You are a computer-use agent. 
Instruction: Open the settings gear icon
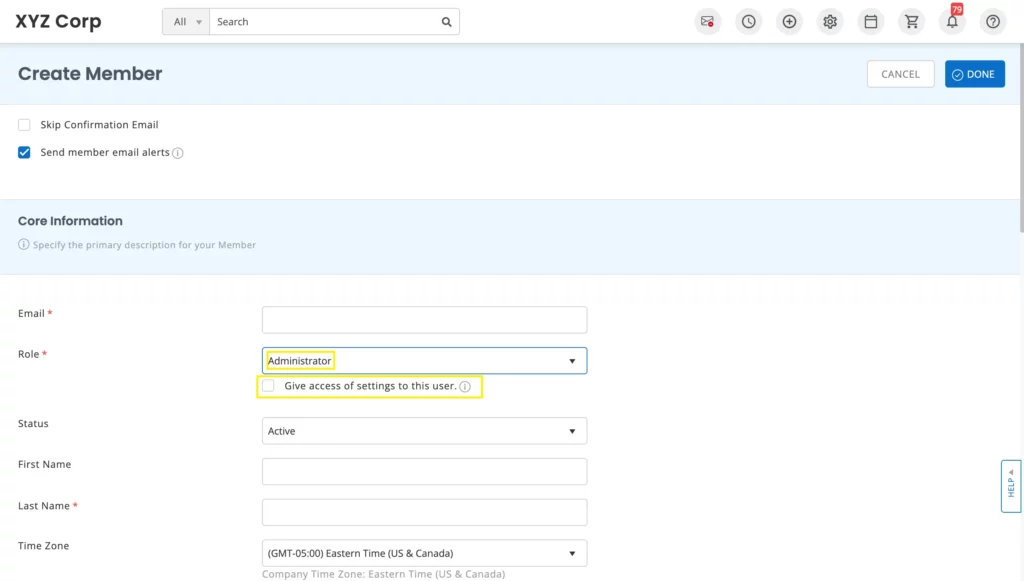tap(830, 22)
